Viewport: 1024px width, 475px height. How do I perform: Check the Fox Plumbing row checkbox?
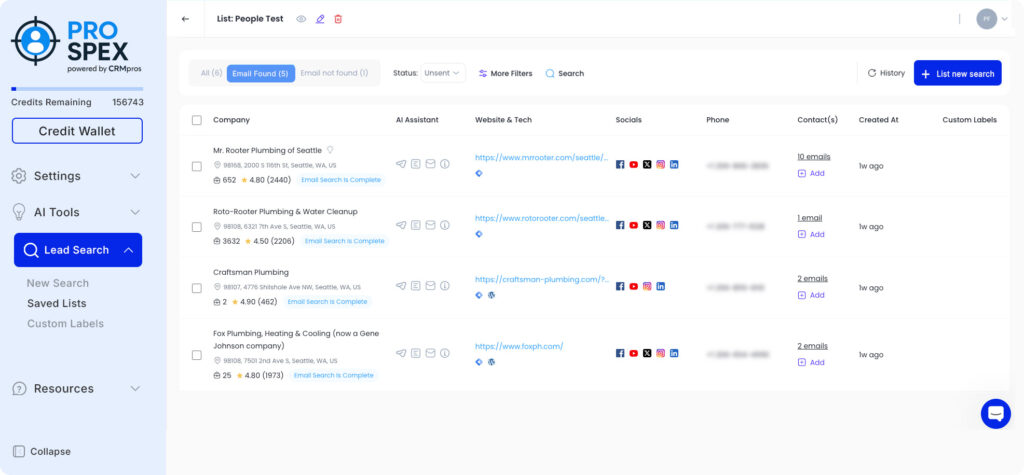pyautogui.click(x=197, y=355)
